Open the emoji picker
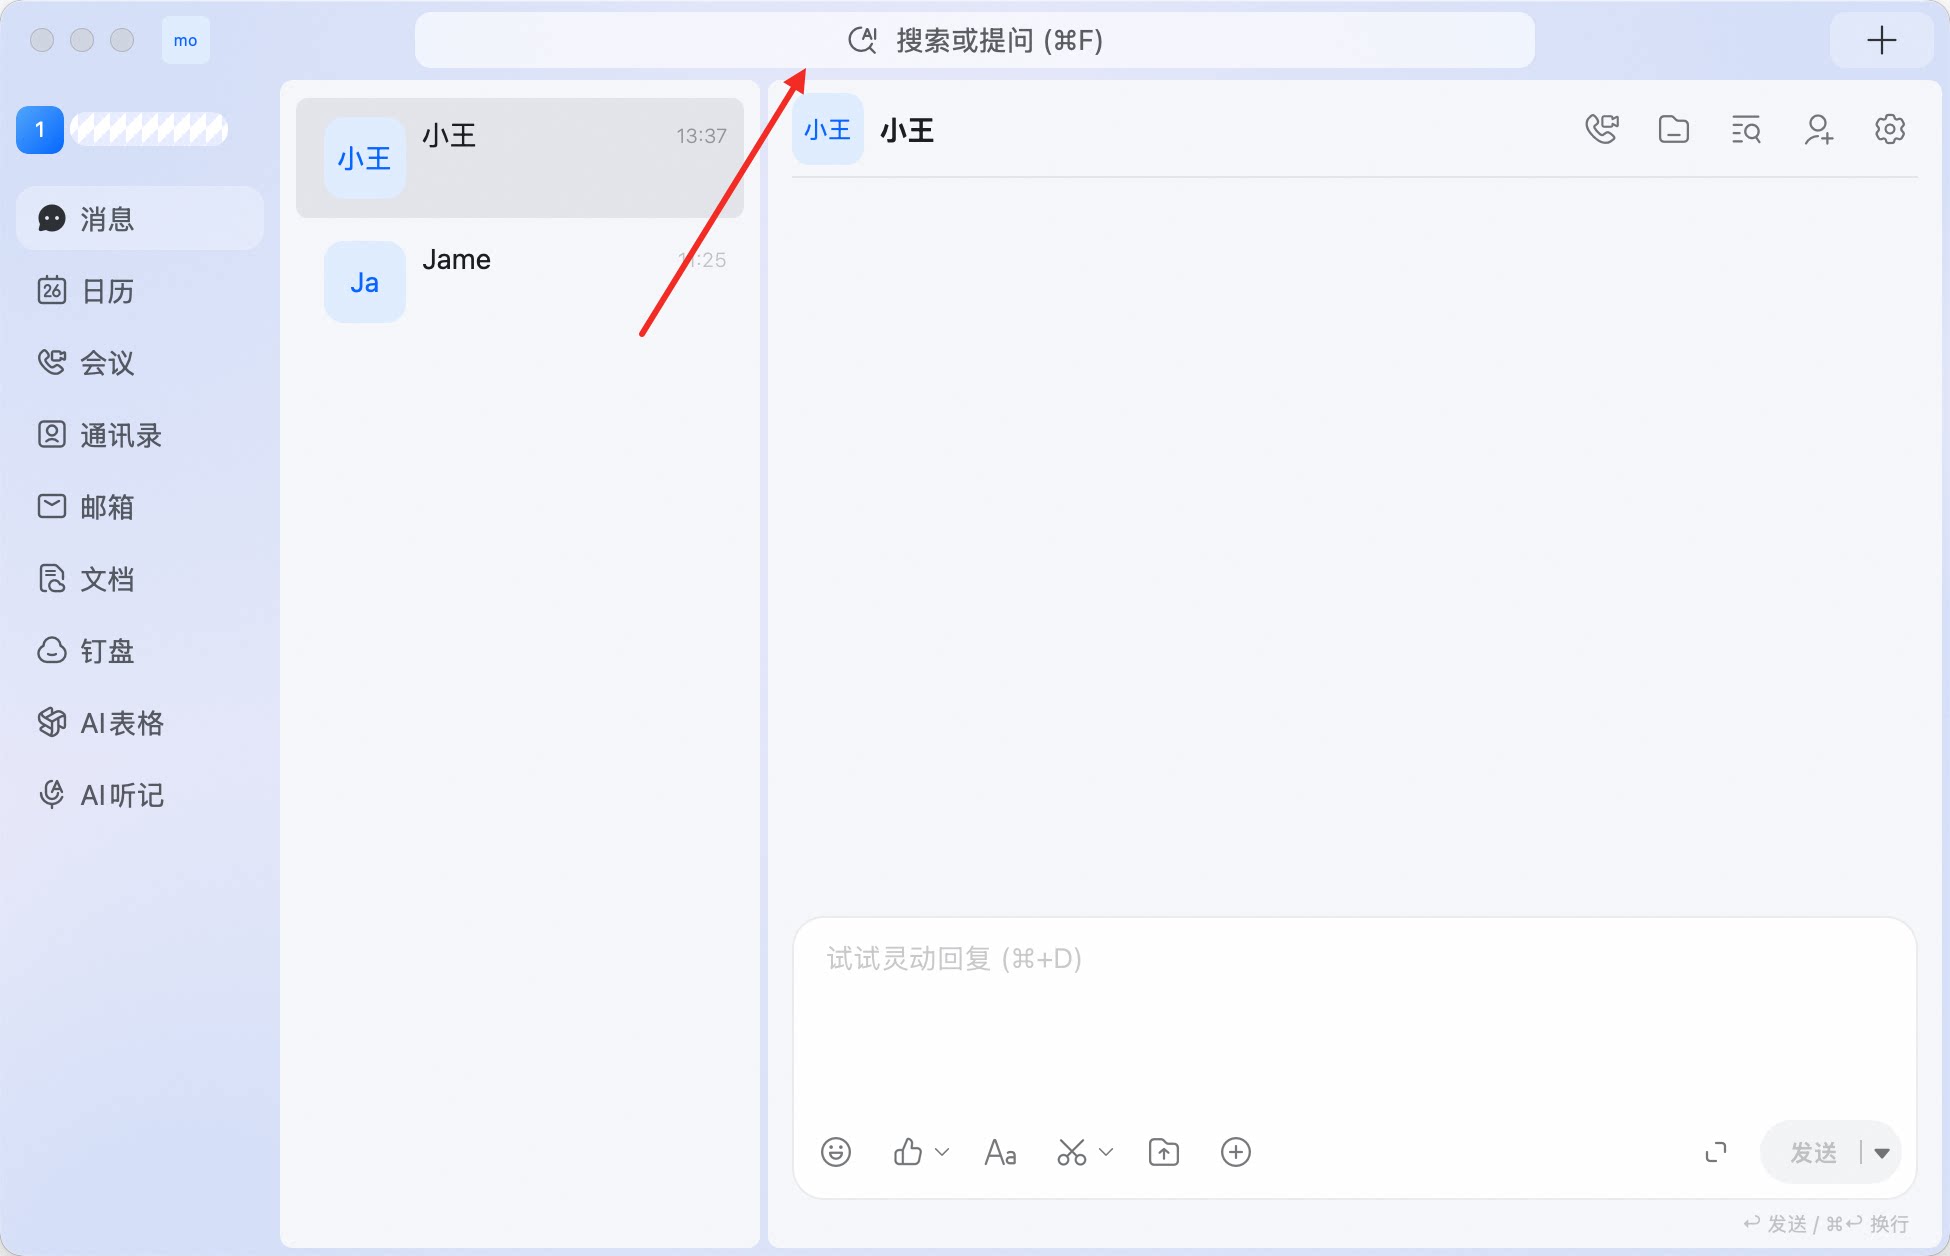This screenshot has height=1256, width=1950. 836,1152
